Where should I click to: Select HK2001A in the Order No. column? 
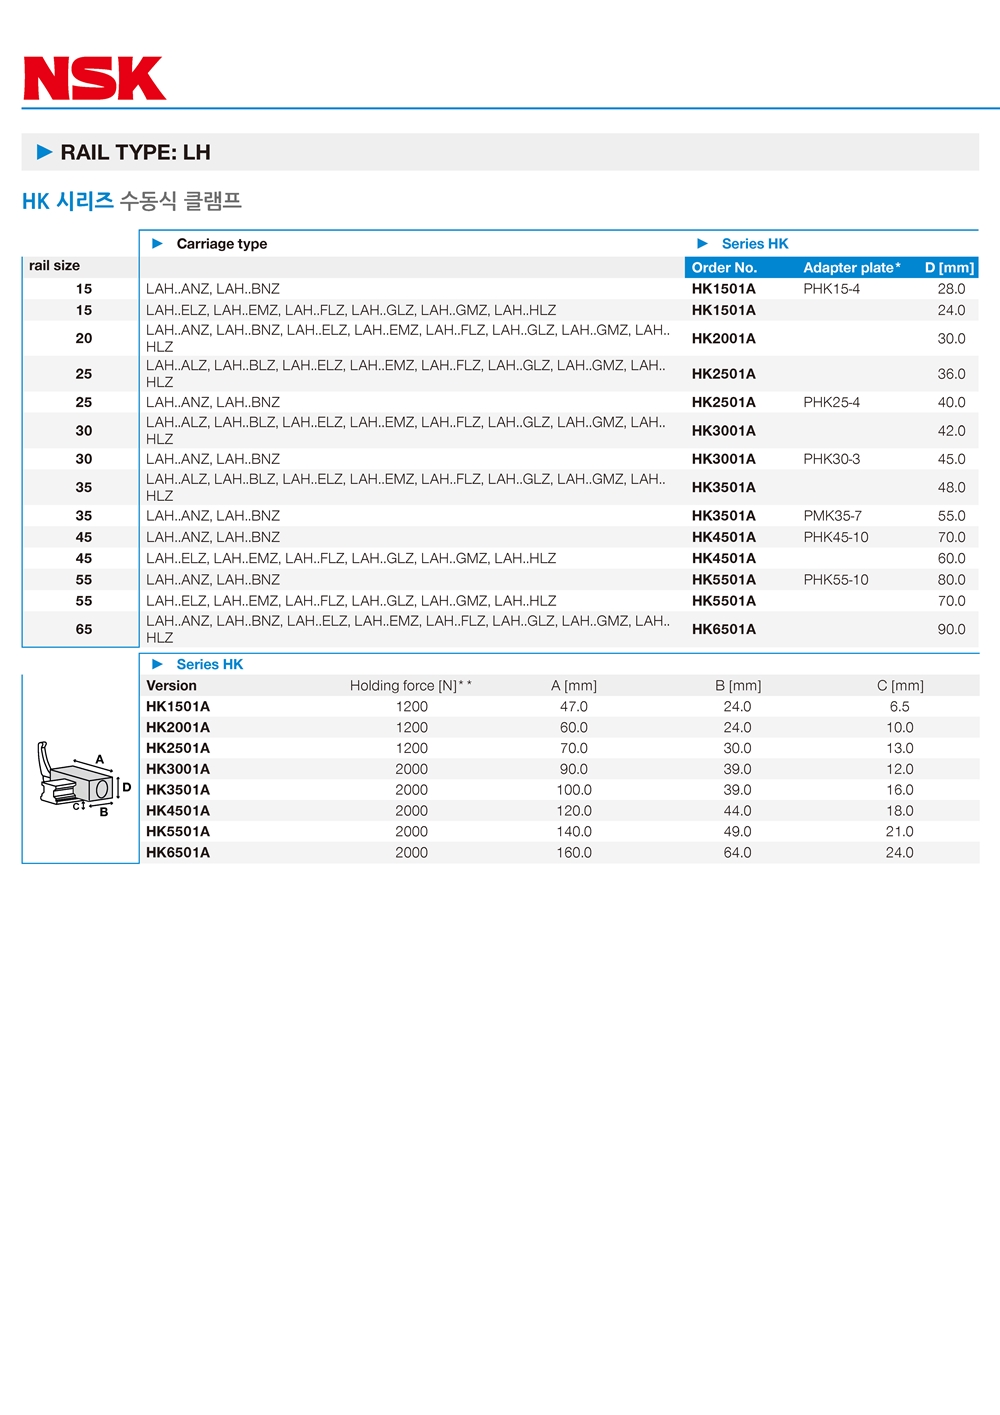point(724,339)
